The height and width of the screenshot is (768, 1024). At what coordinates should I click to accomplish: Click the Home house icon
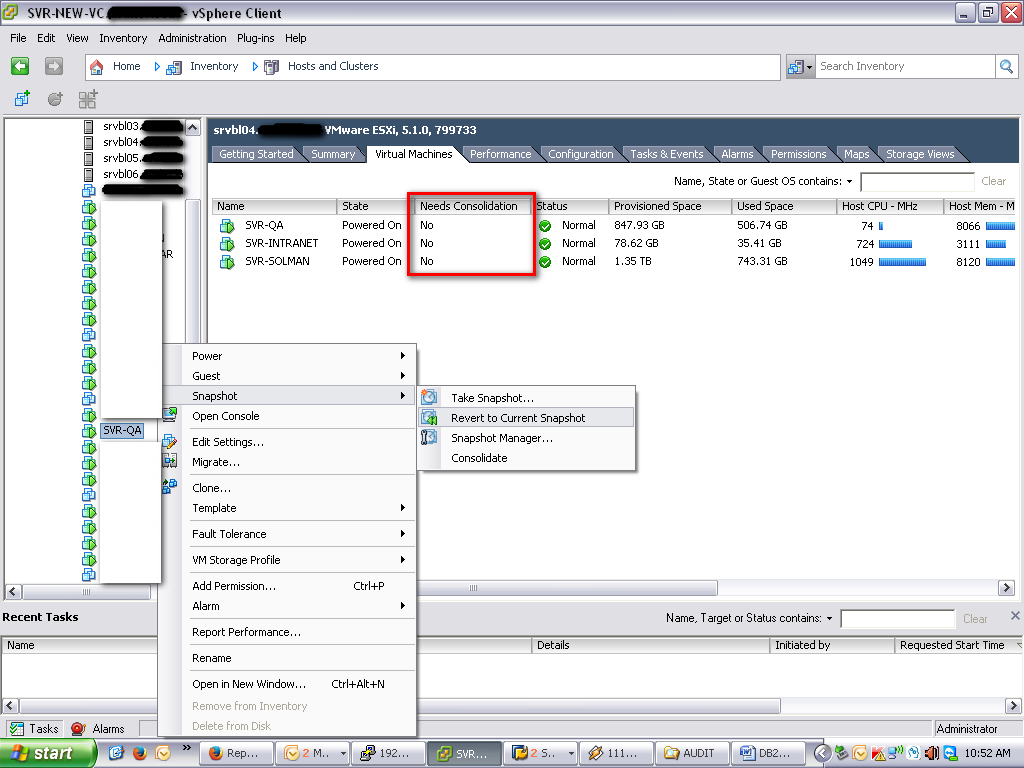point(97,67)
